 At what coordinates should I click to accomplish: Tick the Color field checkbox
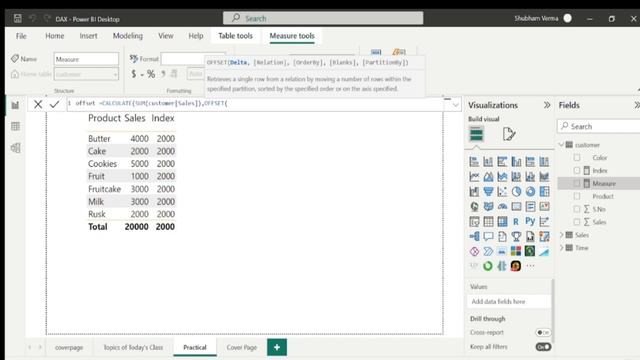pyautogui.click(x=577, y=158)
